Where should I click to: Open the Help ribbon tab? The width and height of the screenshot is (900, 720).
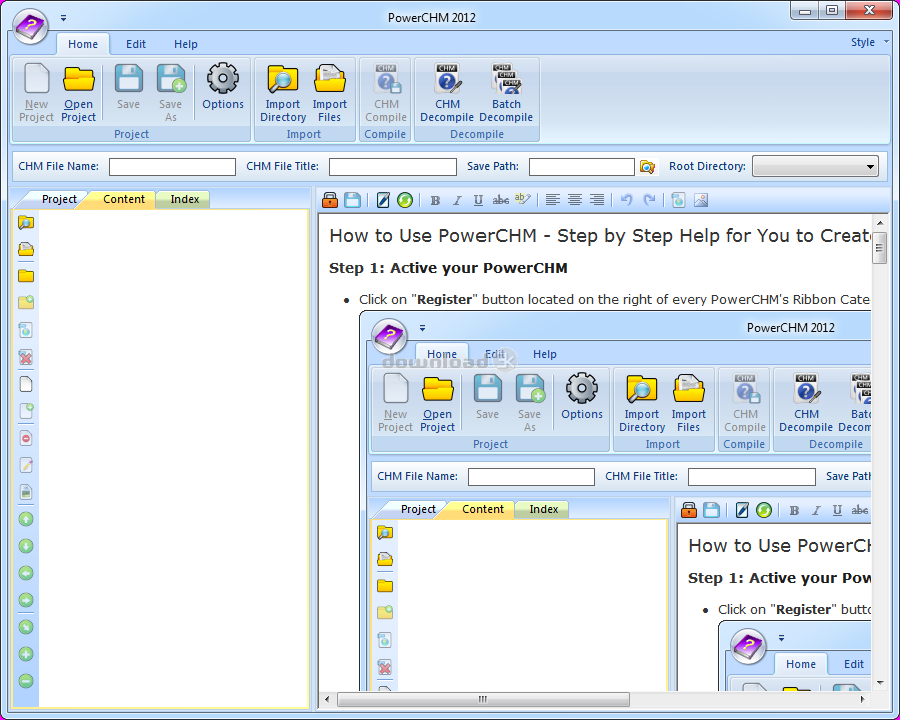pos(186,44)
